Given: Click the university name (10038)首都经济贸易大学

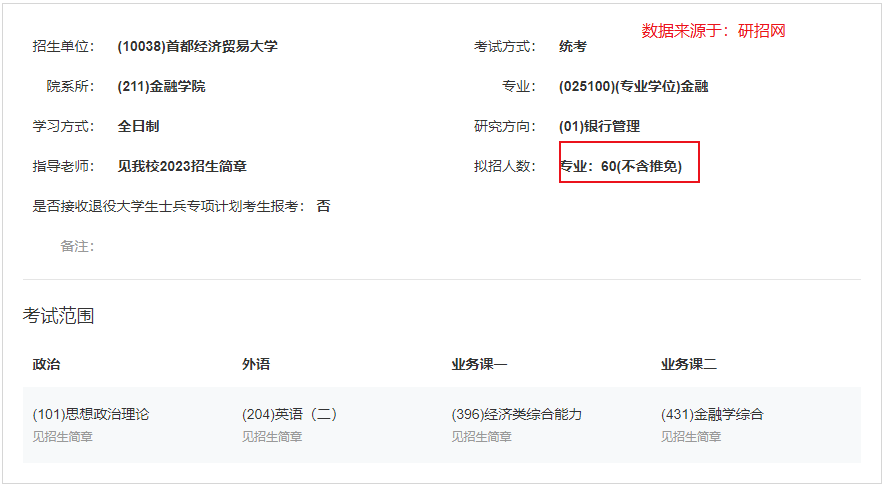Looking at the screenshot, I should tap(198, 46).
